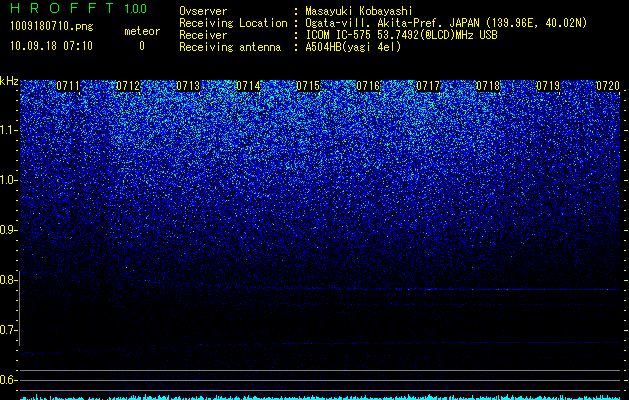The width and height of the screenshot is (629, 400).
Task: Click the 0715 time marker
Action: [308, 86]
